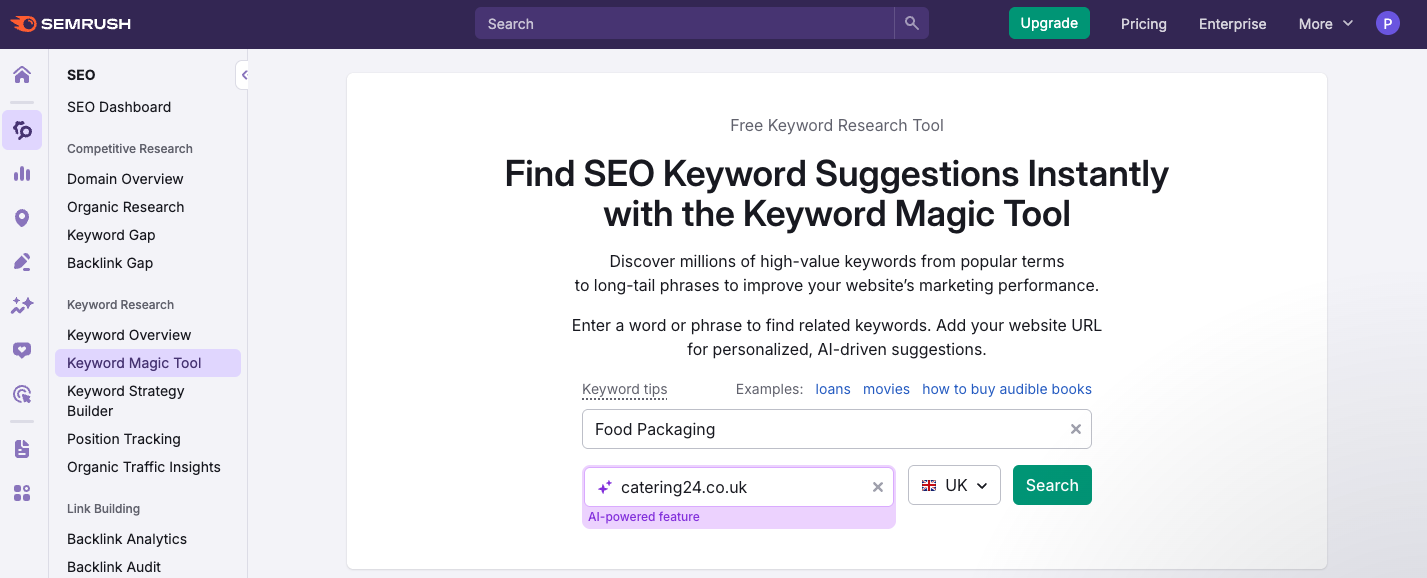Viewport: 1427px width, 578px height.
Task: Open the Advertising target cursor icon
Action: [x=22, y=394]
